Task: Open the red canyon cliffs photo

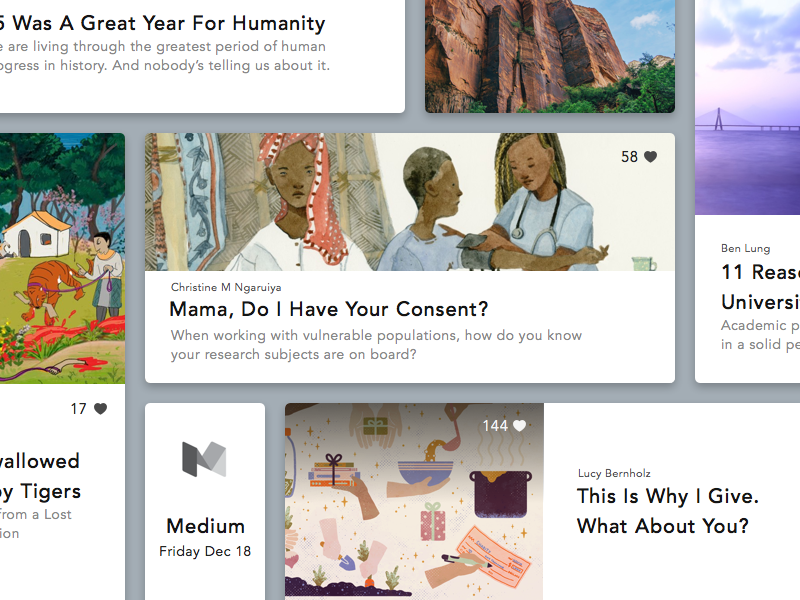Action: (x=549, y=56)
